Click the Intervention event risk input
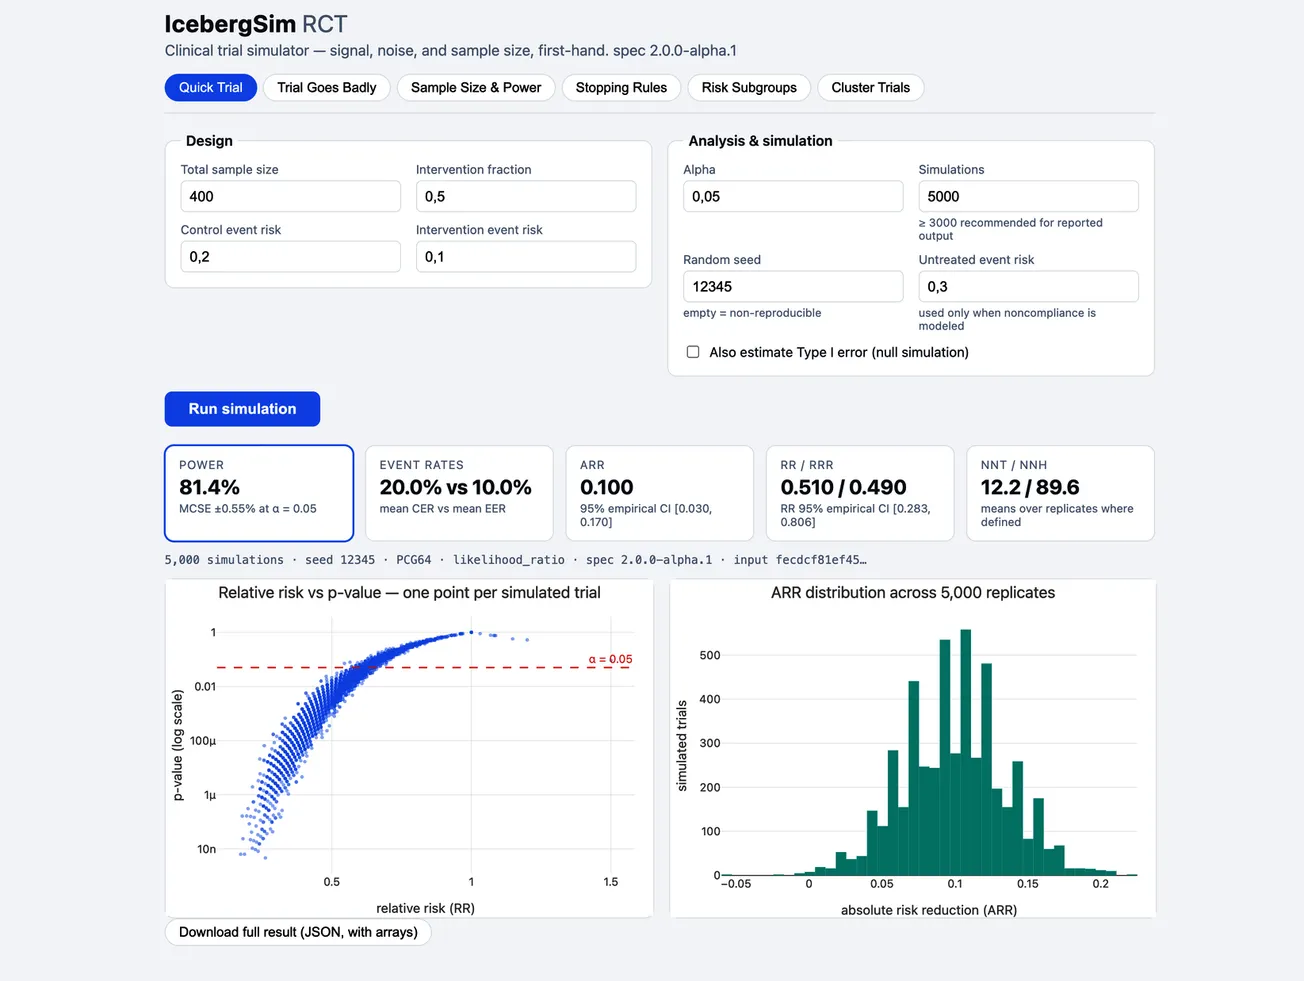 526,257
